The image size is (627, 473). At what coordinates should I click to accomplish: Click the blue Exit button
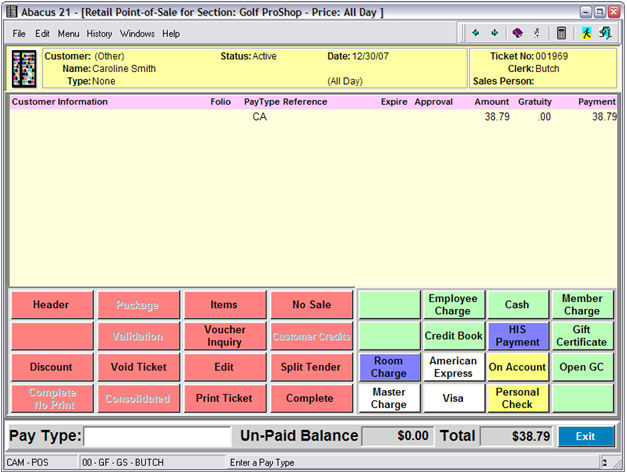coord(585,436)
